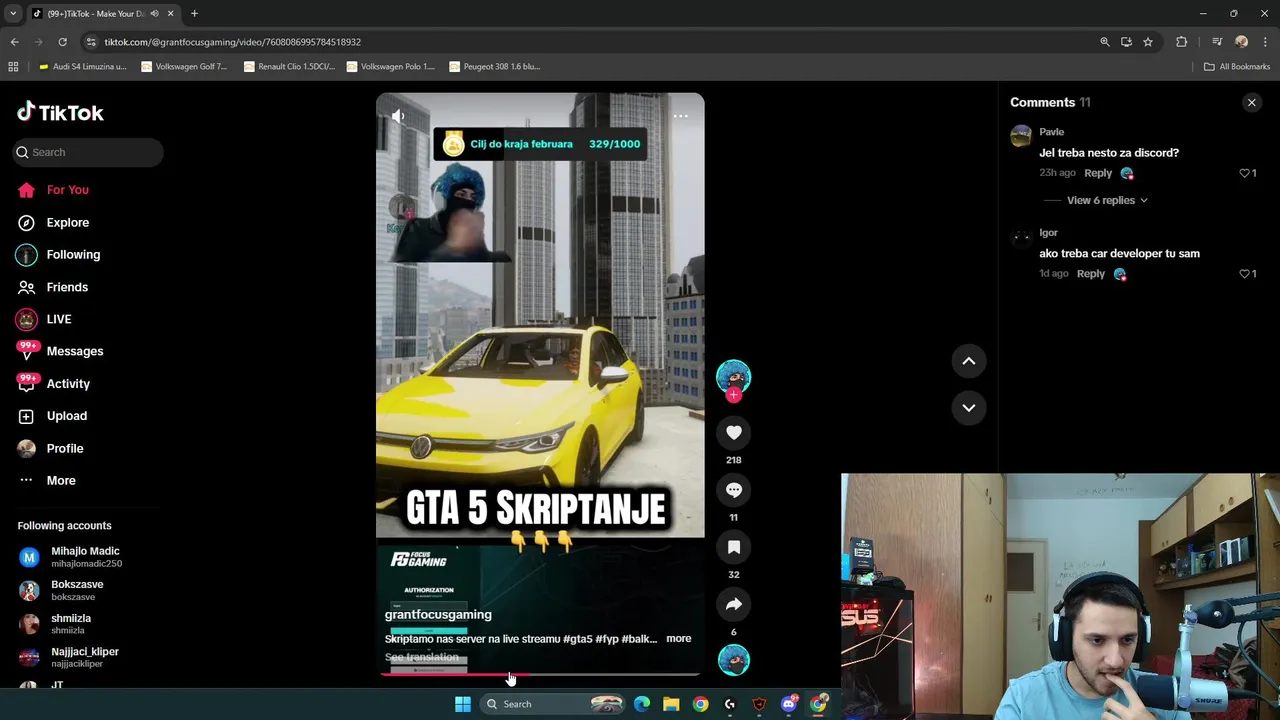Share the video with arrow icon
Viewport: 1280px width, 720px height.
[733, 604]
